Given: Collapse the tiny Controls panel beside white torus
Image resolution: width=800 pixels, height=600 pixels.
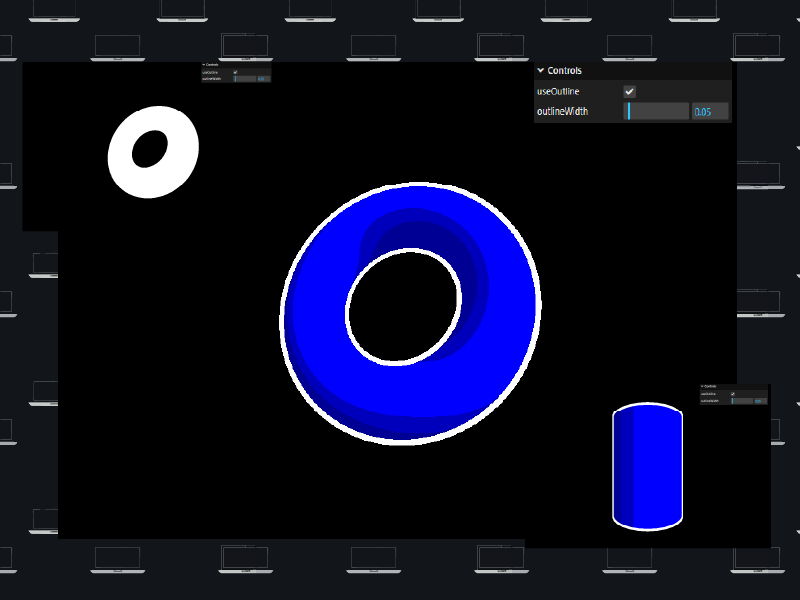Looking at the screenshot, I should tap(203, 65).
